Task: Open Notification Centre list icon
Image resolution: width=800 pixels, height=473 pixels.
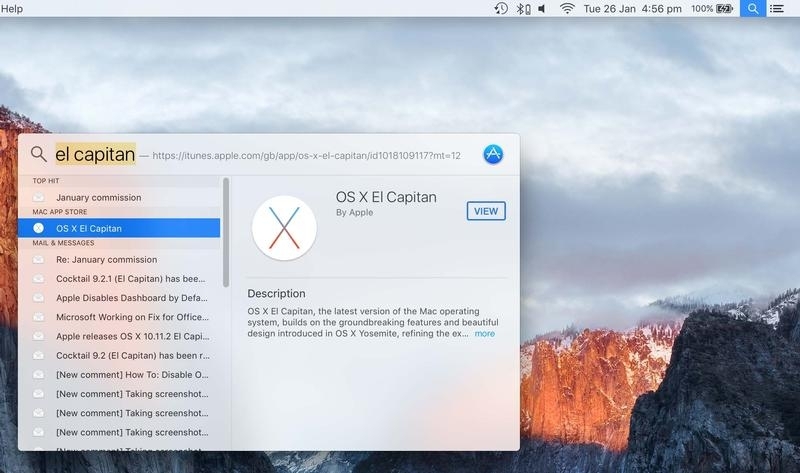Action: click(x=777, y=9)
